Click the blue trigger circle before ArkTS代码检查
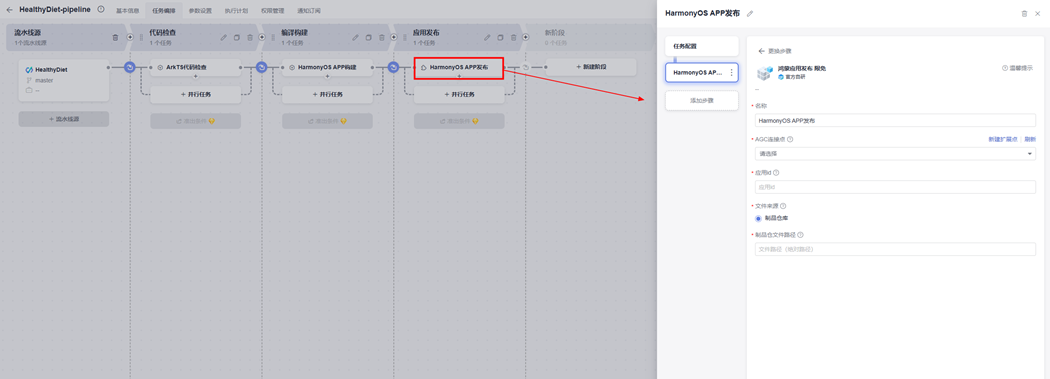 pos(130,68)
